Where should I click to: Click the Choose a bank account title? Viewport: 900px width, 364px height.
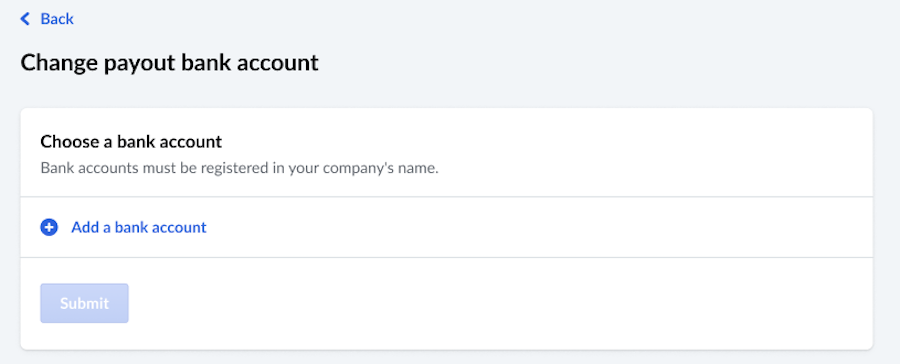coord(131,141)
